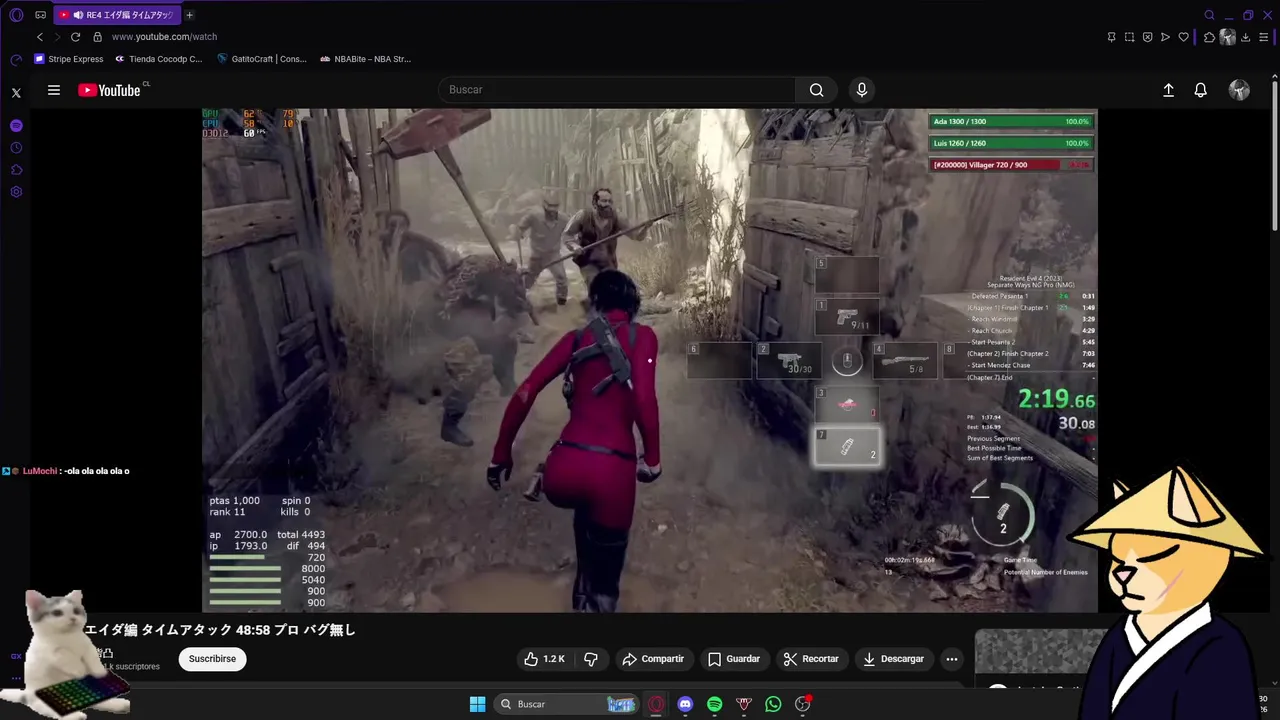This screenshot has height=720, width=1280.
Task: Click the YouTube Buscar search field
Action: coord(617,90)
